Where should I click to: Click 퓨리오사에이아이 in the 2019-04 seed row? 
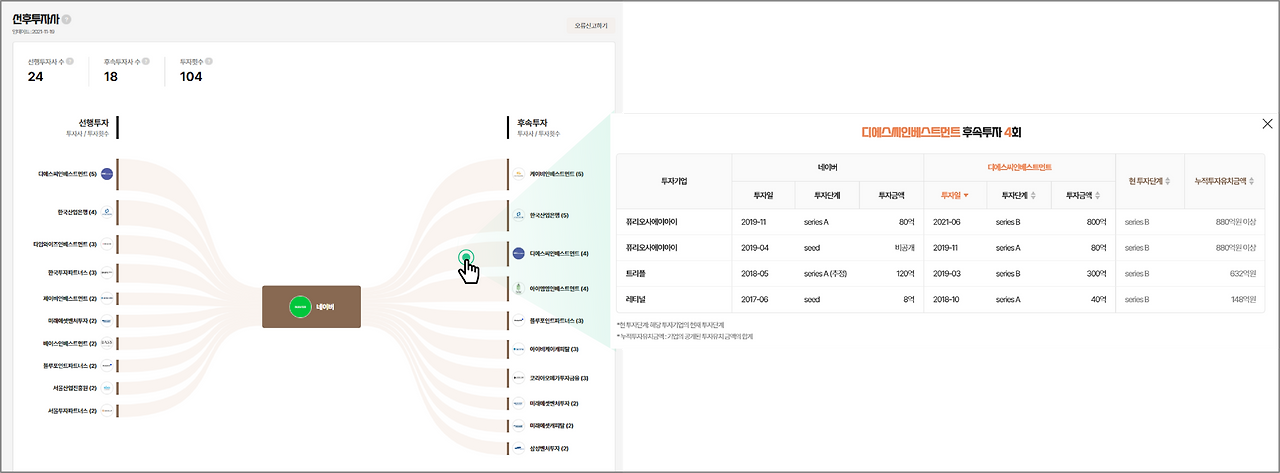(652, 247)
